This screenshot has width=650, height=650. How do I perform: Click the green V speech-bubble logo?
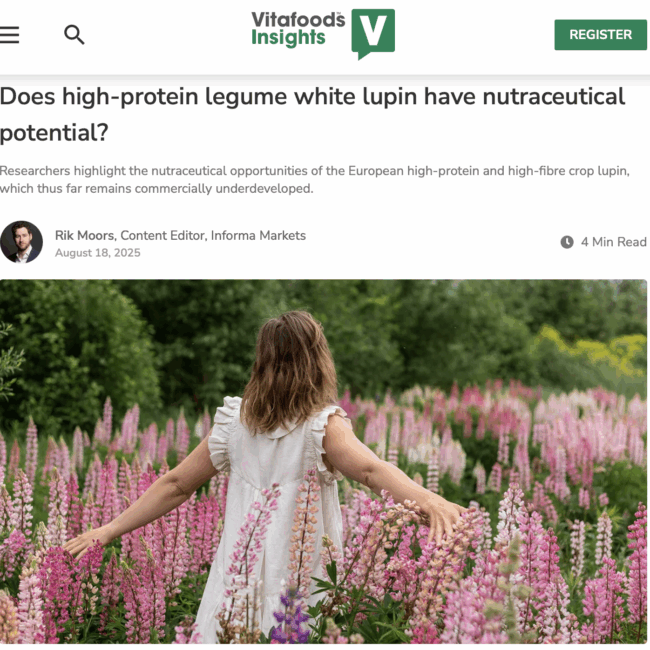tap(373, 34)
